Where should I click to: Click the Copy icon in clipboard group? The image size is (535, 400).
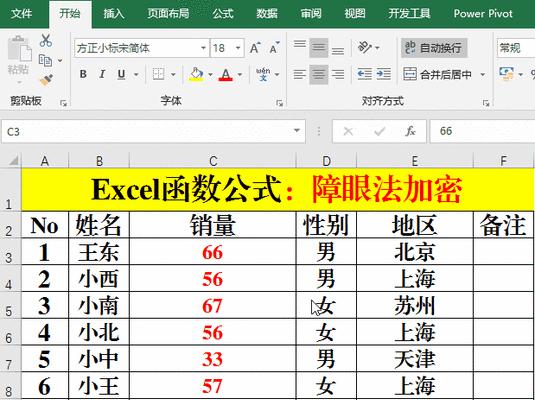coord(45,60)
